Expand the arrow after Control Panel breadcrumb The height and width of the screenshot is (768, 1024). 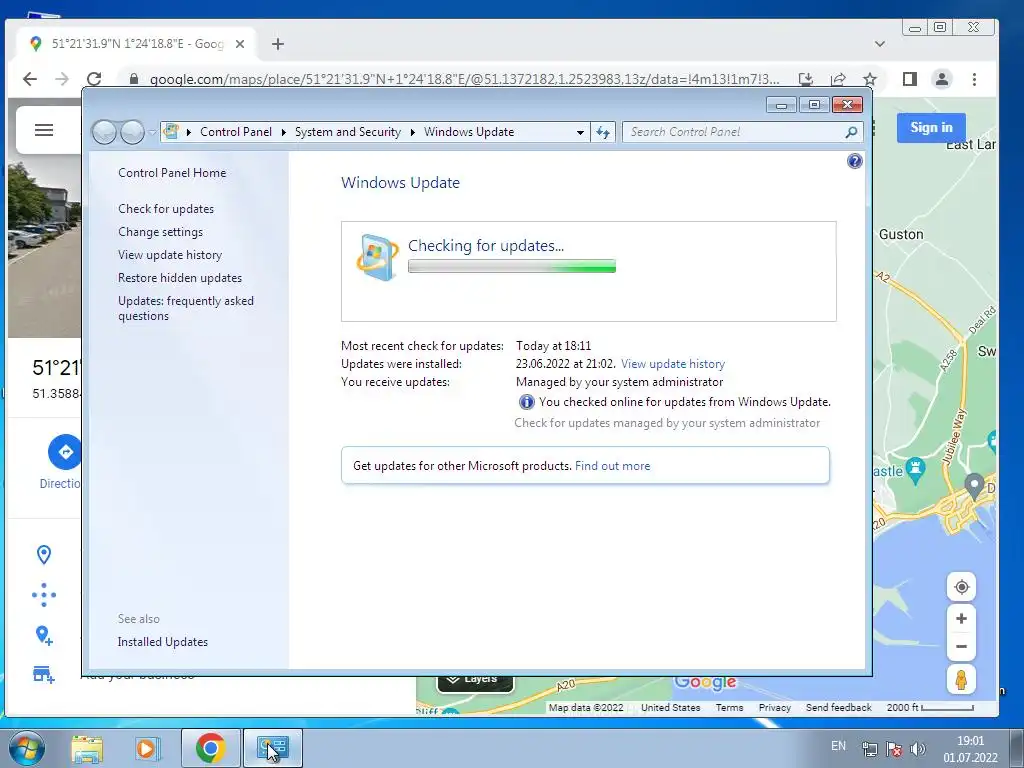[x=283, y=132]
